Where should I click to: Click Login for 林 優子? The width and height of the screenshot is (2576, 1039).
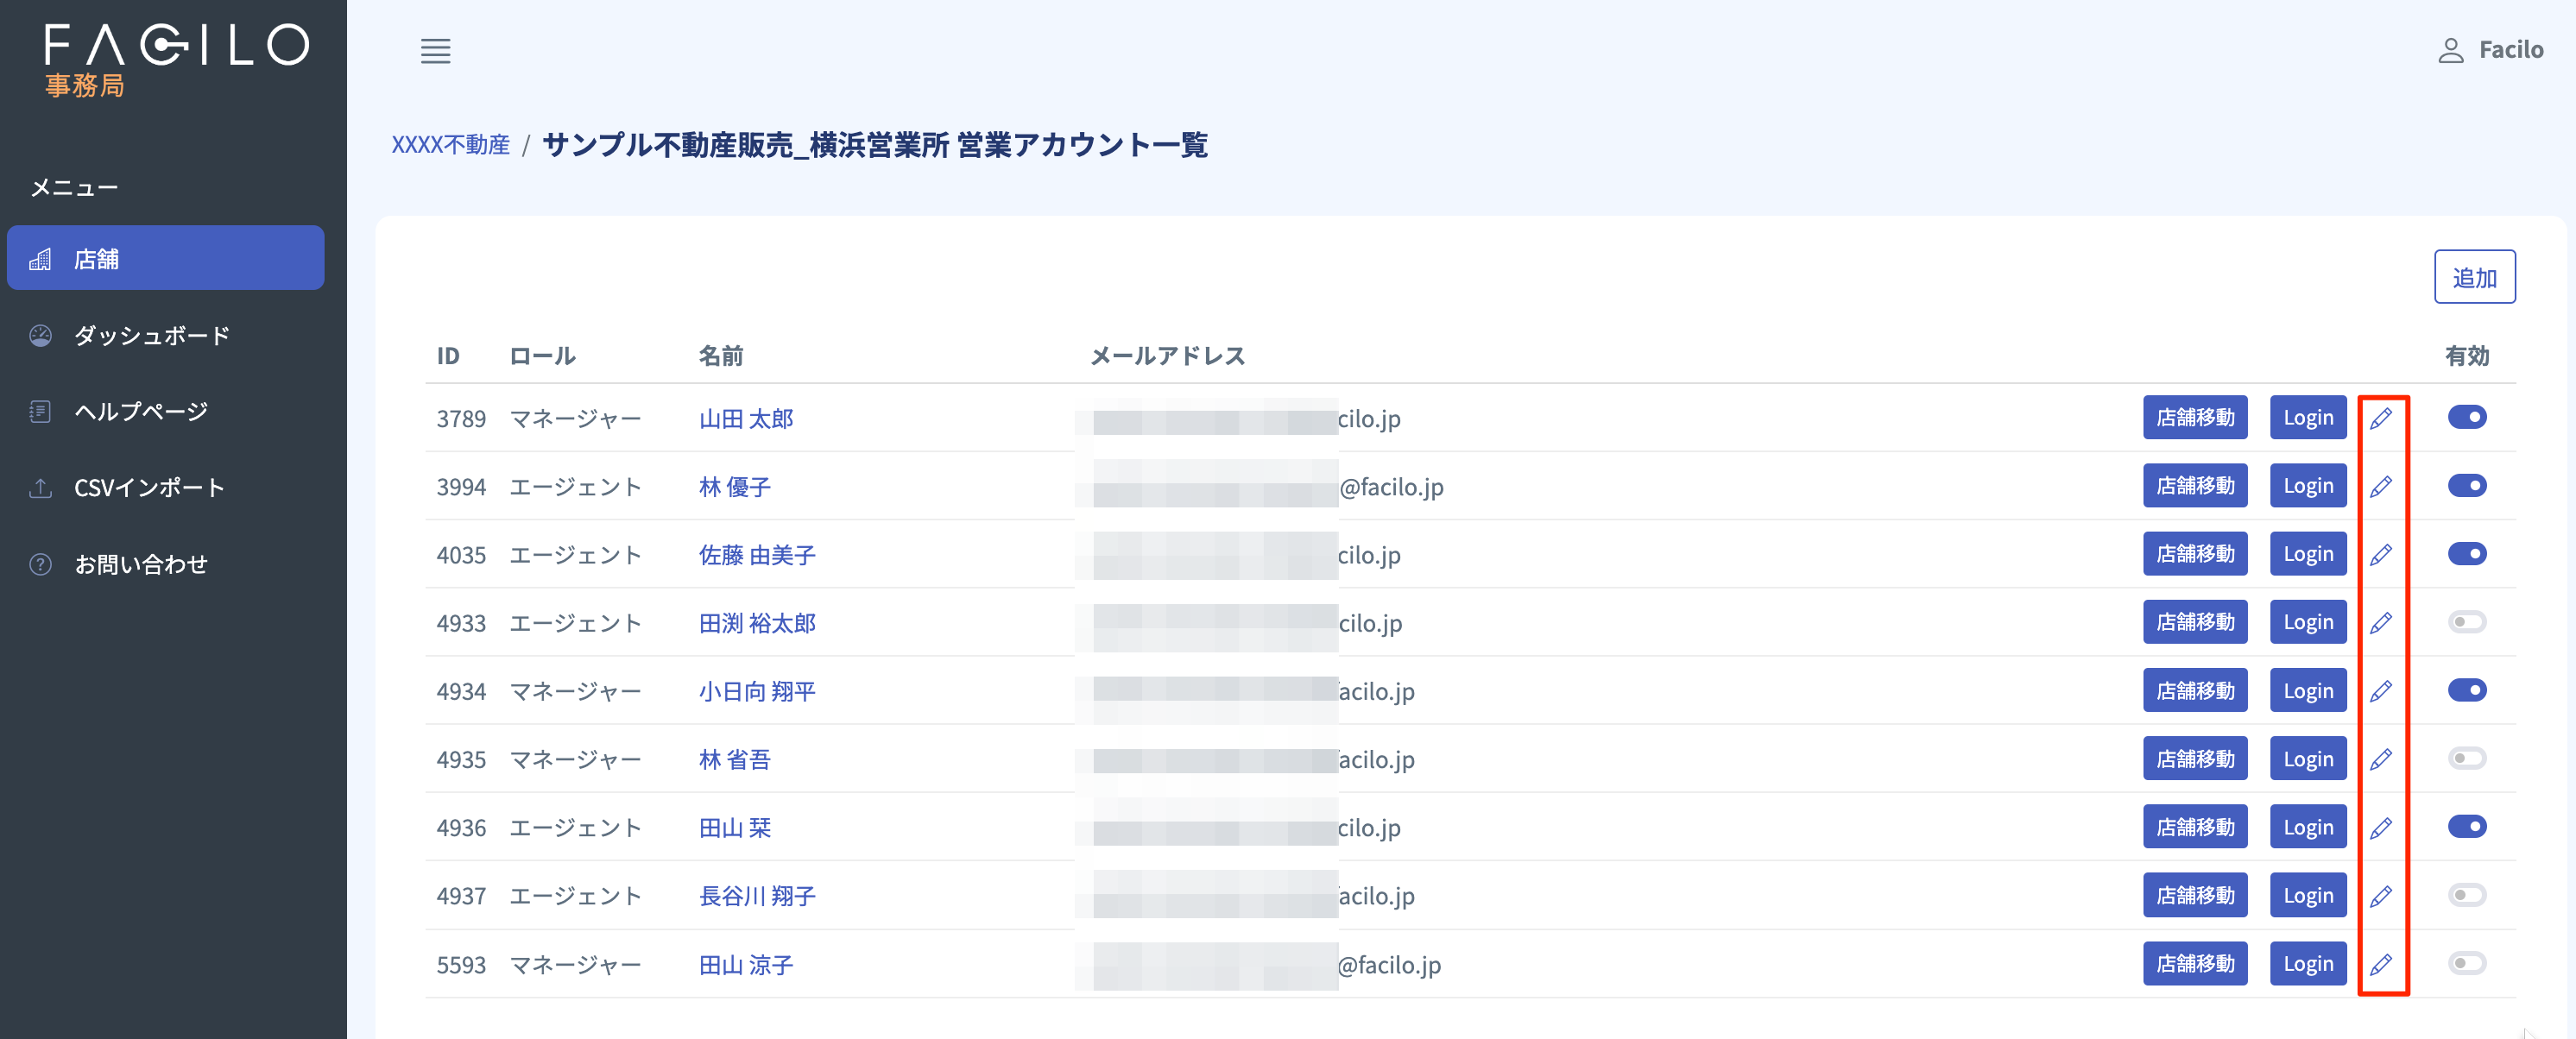tap(2307, 486)
